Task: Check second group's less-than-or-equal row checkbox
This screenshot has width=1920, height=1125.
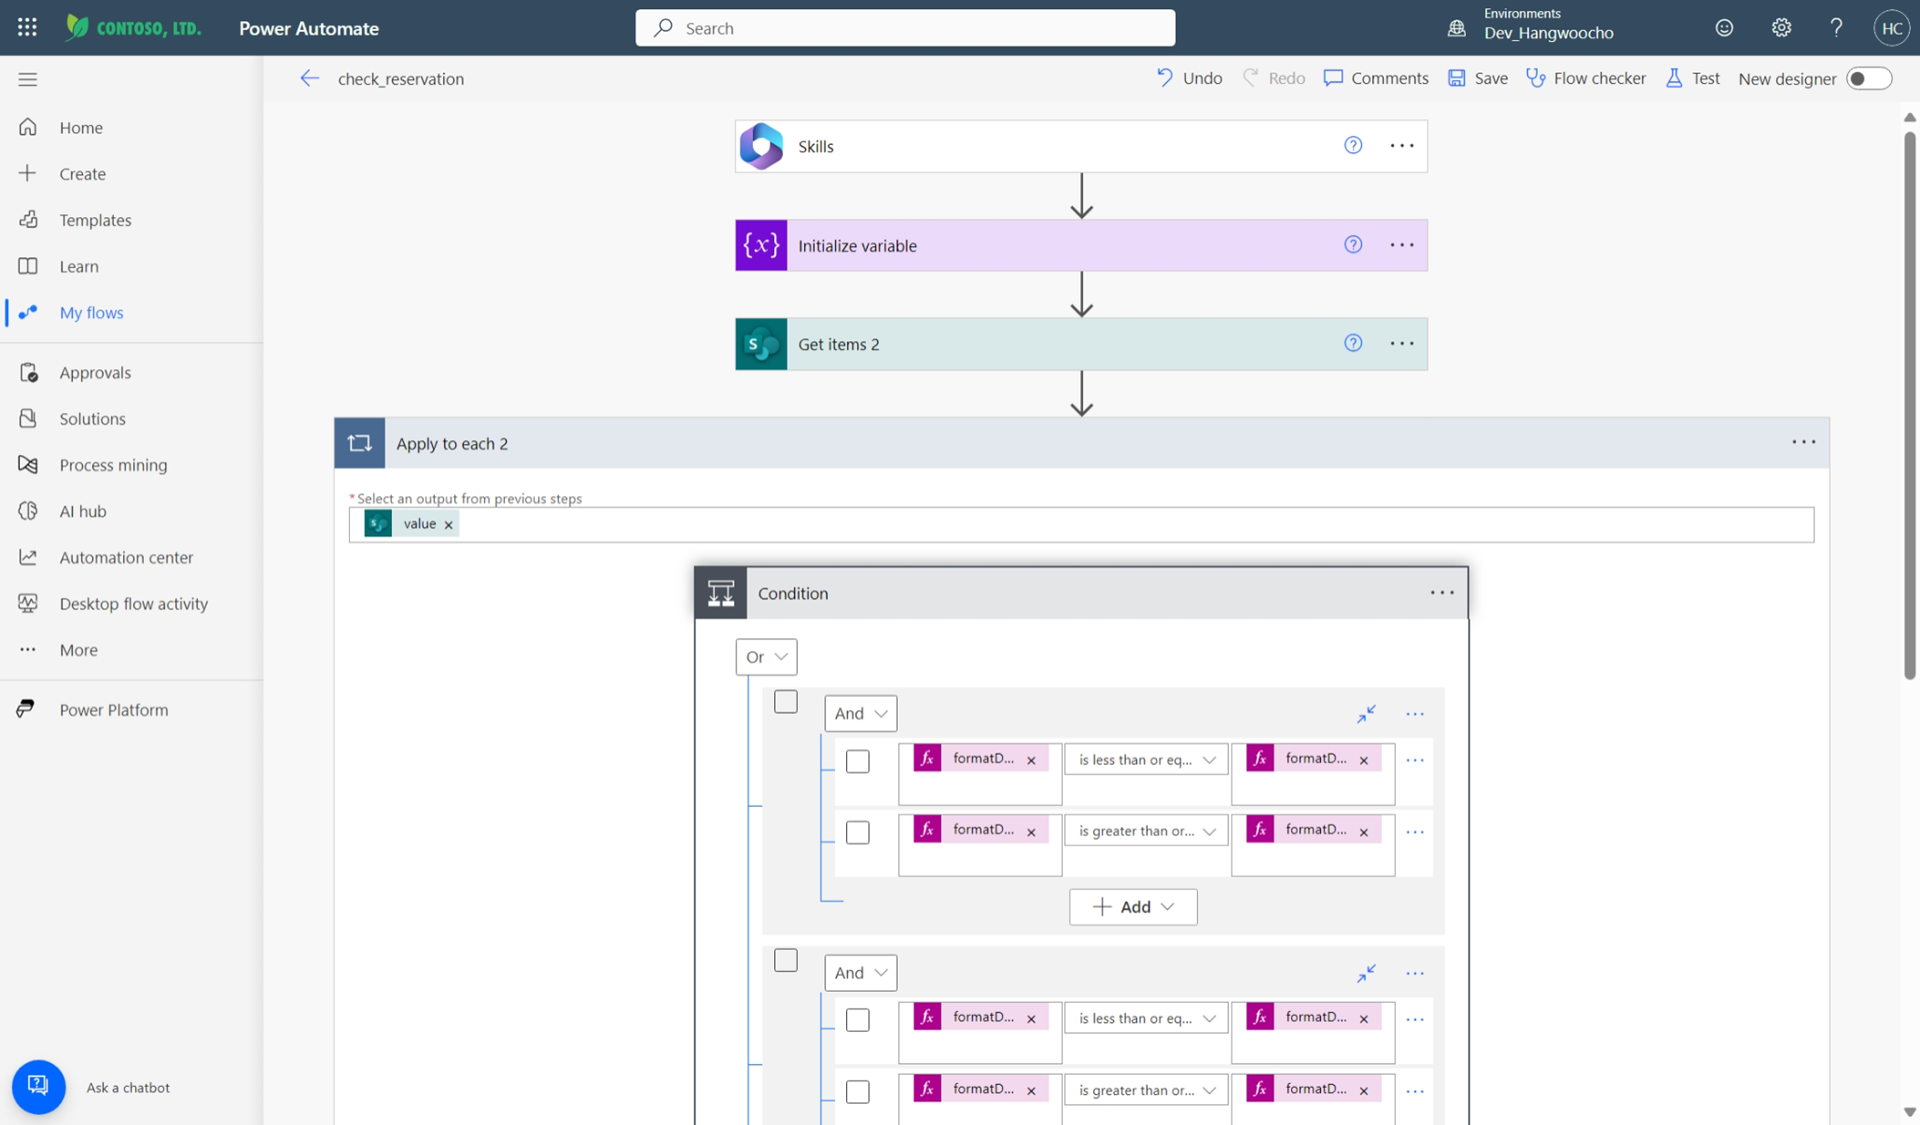Action: tap(857, 1020)
